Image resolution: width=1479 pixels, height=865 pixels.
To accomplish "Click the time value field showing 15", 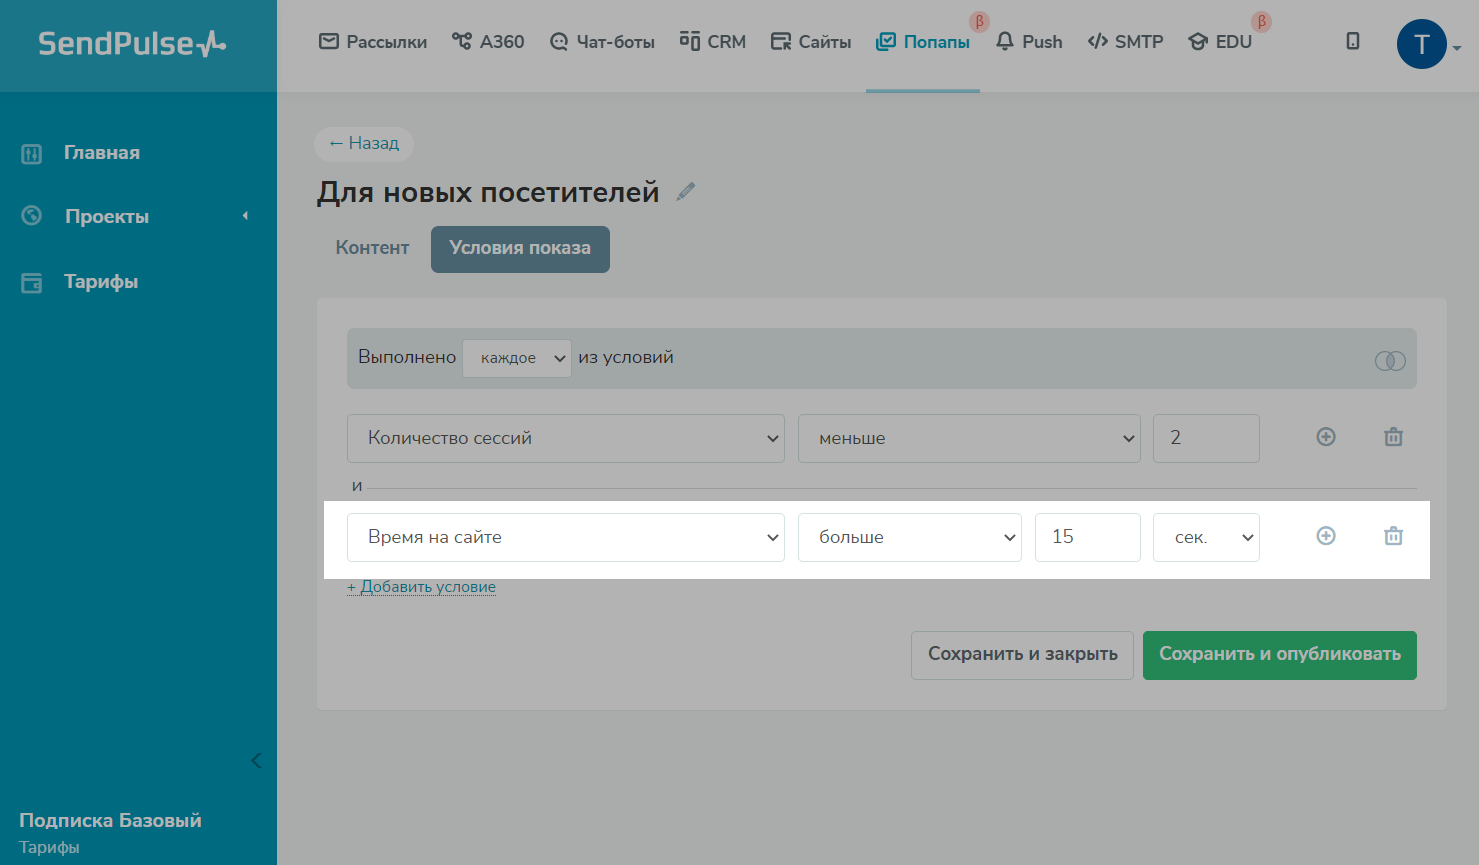I will click(1087, 537).
